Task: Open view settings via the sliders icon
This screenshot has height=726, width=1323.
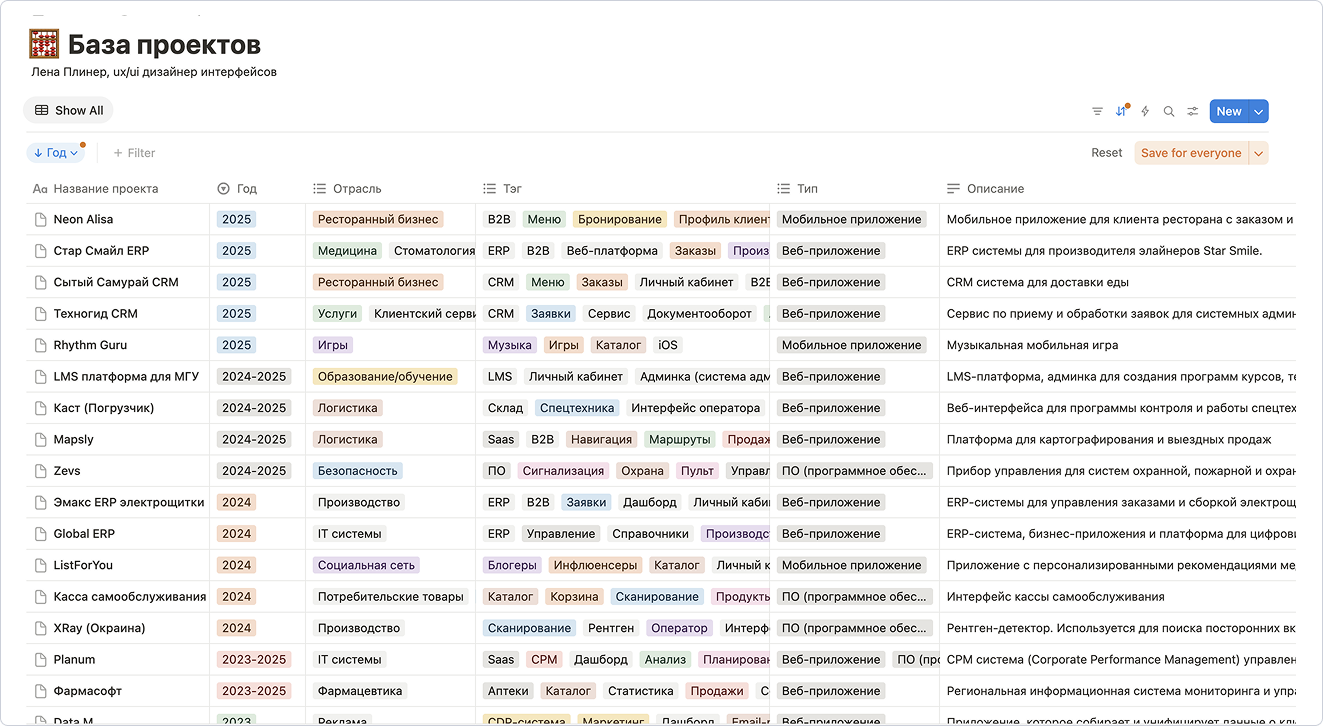Action: (1192, 111)
